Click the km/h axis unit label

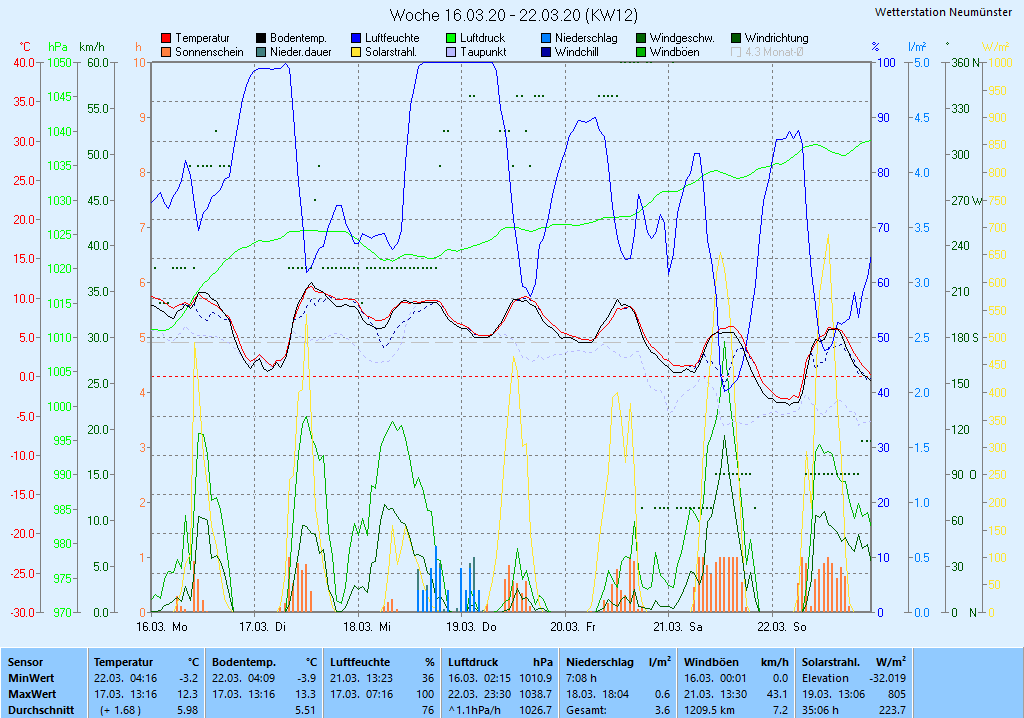(x=91, y=47)
